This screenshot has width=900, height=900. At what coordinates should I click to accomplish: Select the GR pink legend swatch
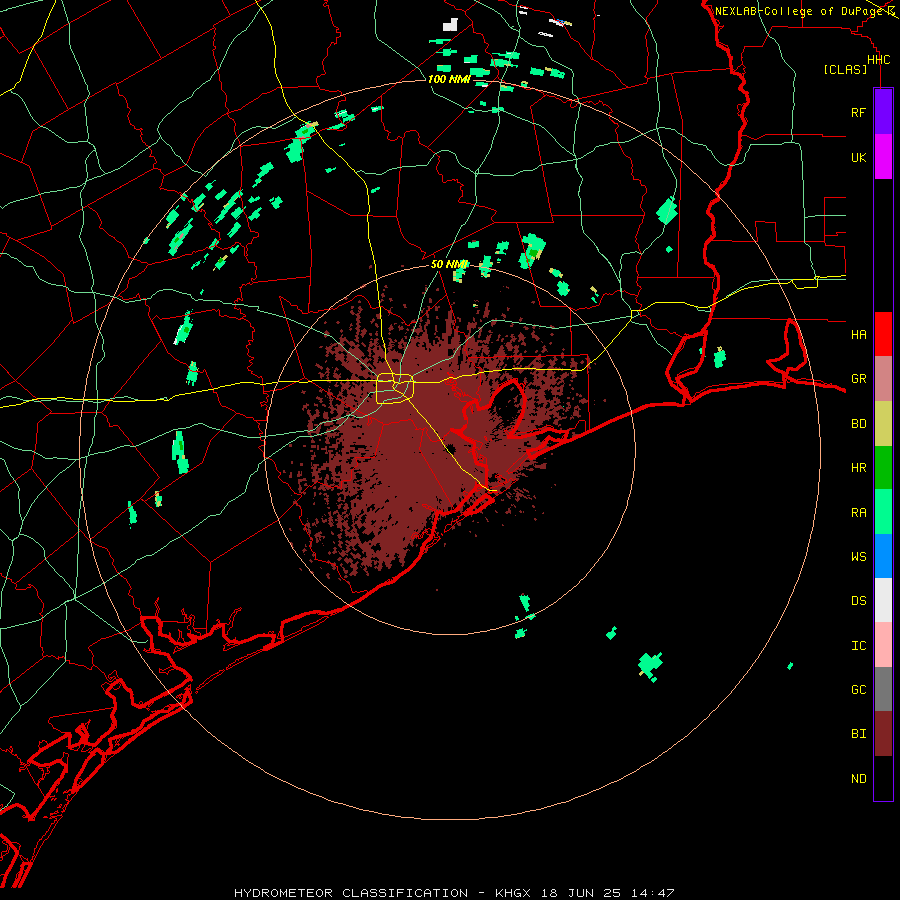click(883, 379)
